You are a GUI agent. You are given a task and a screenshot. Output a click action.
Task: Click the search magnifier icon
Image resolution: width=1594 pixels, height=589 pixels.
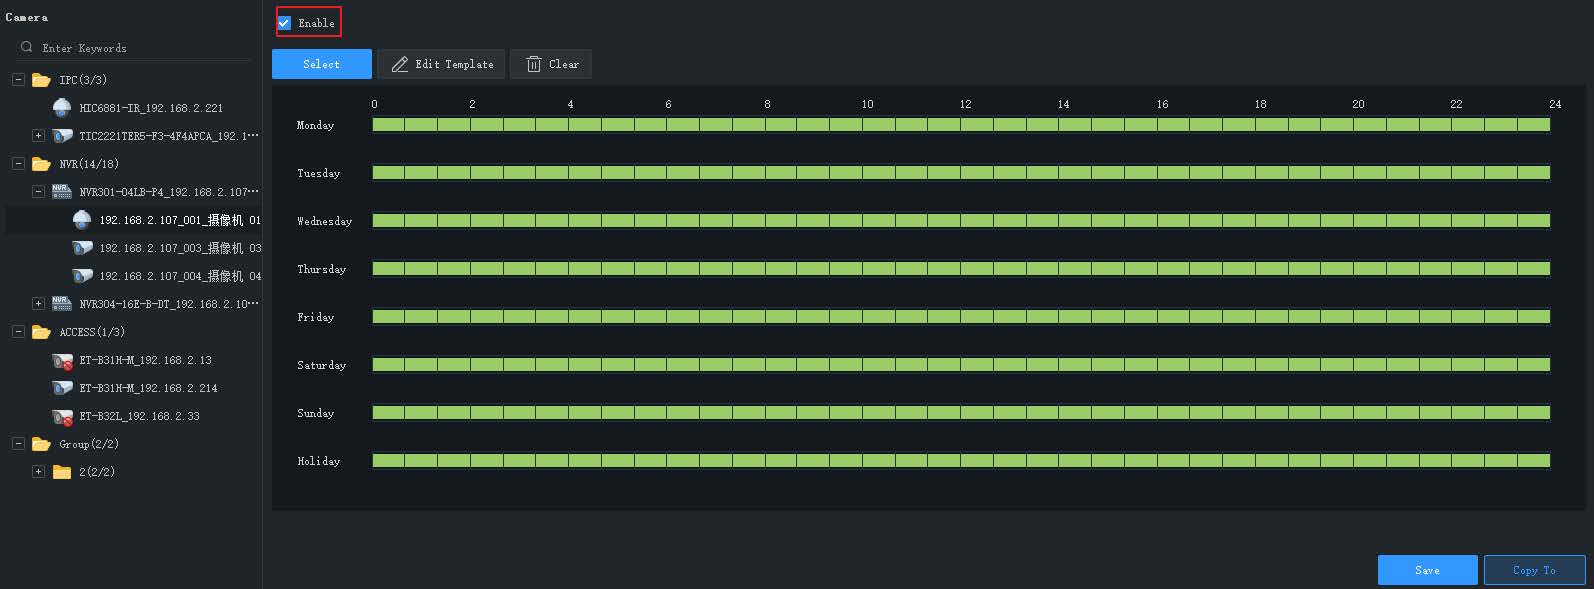(27, 47)
